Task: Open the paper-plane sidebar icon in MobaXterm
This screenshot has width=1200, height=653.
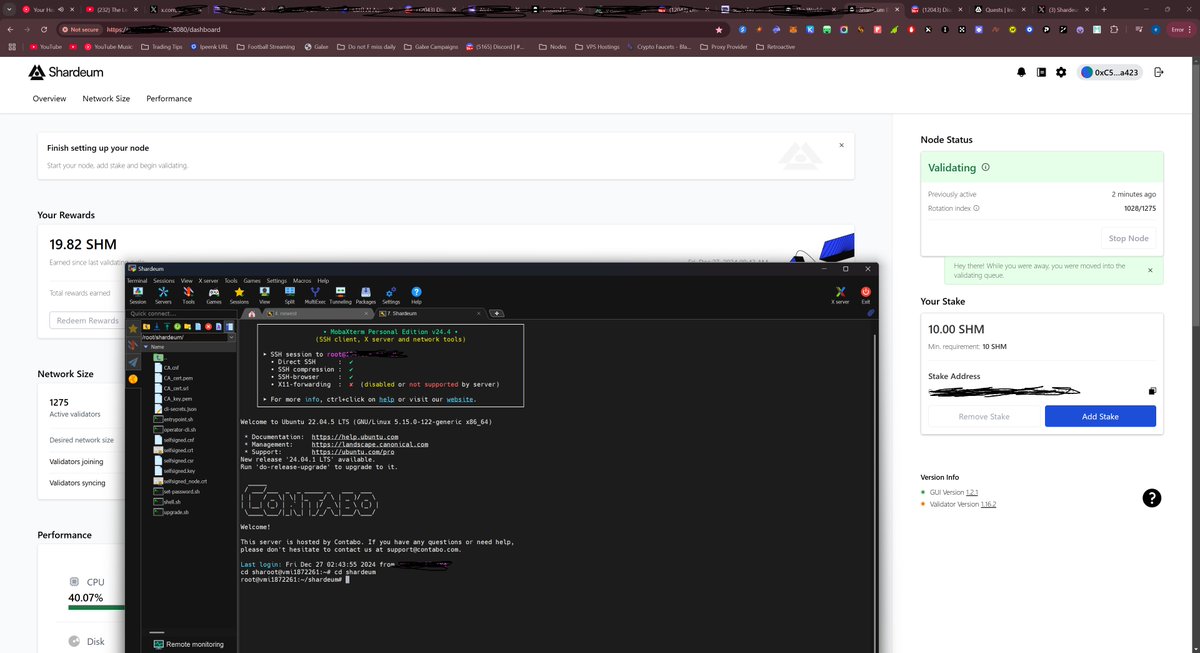Action: coord(133,362)
